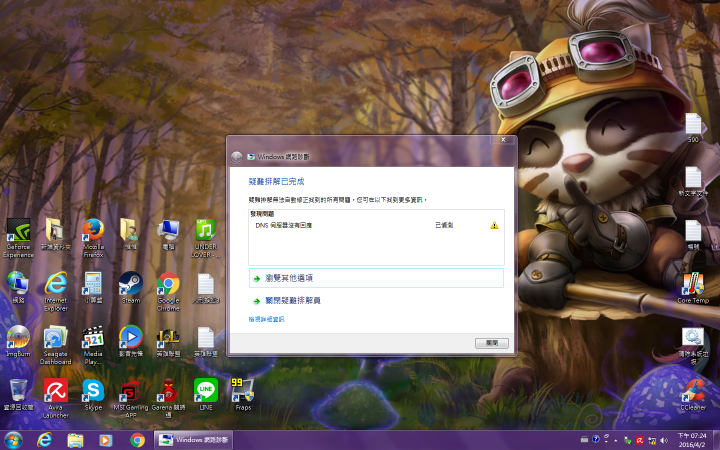Click the back arrow in the diagnostics dialog

coord(236,157)
